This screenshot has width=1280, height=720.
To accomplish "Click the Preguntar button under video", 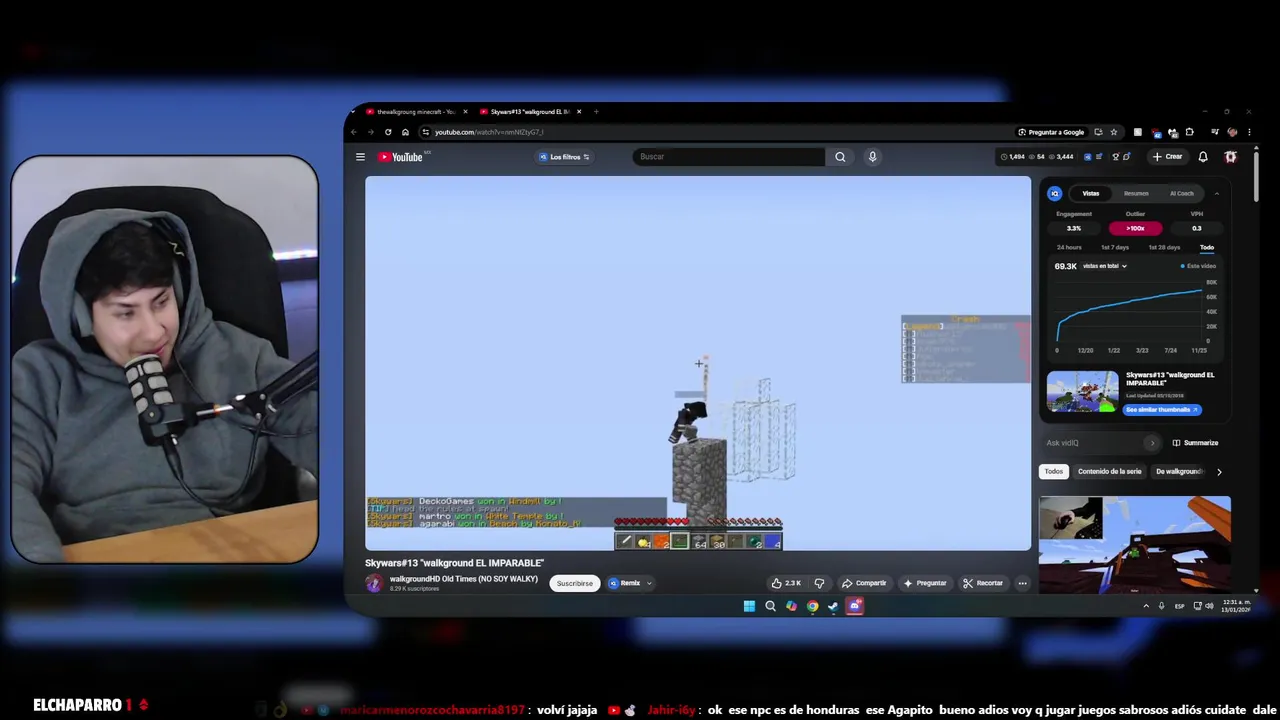I will (925, 583).
